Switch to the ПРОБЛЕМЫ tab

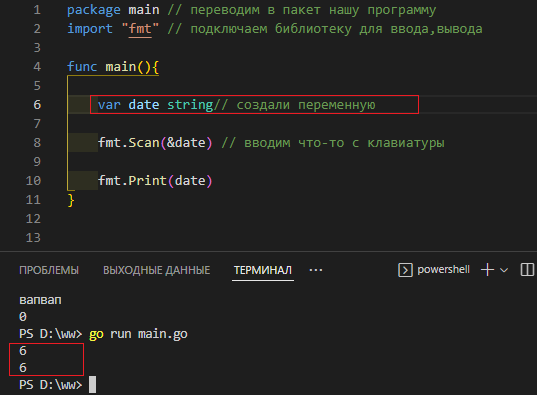(x=49, y=270)
